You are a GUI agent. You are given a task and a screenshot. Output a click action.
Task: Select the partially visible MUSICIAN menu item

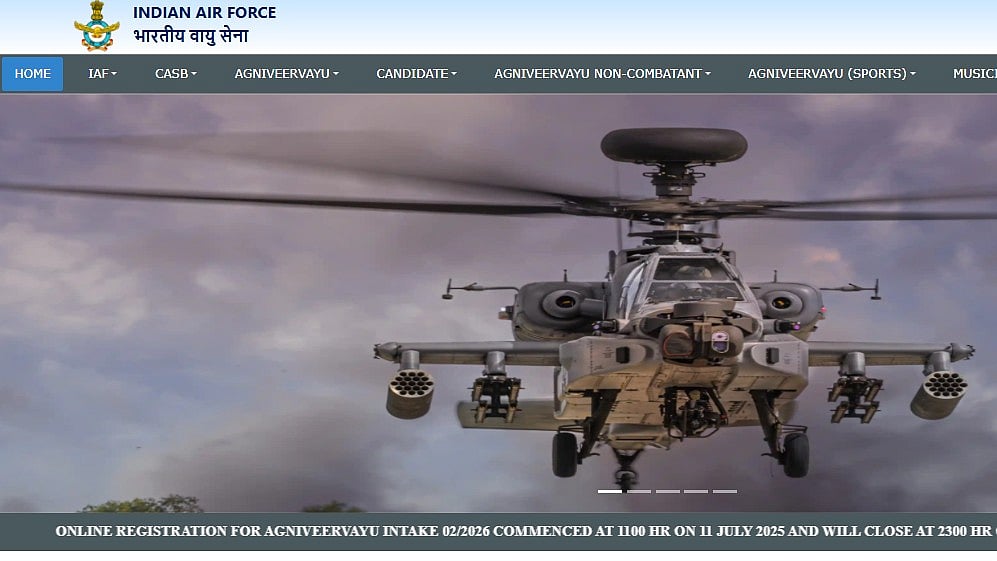(x=973, y=74)
